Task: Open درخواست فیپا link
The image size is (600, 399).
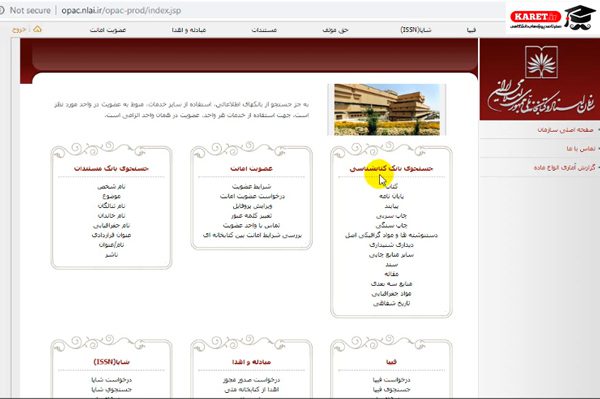Action: tap(391, 380)
